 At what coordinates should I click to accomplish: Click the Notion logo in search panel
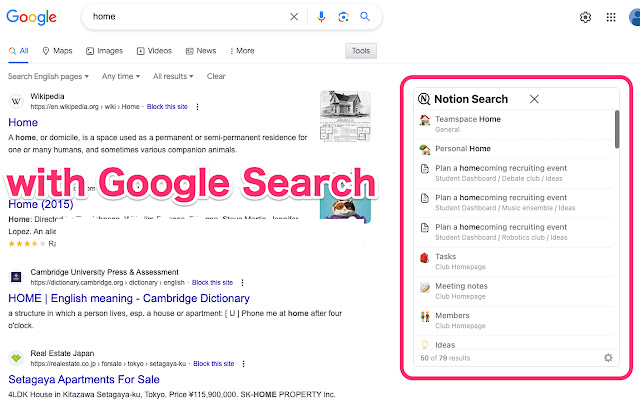(424, 99)
